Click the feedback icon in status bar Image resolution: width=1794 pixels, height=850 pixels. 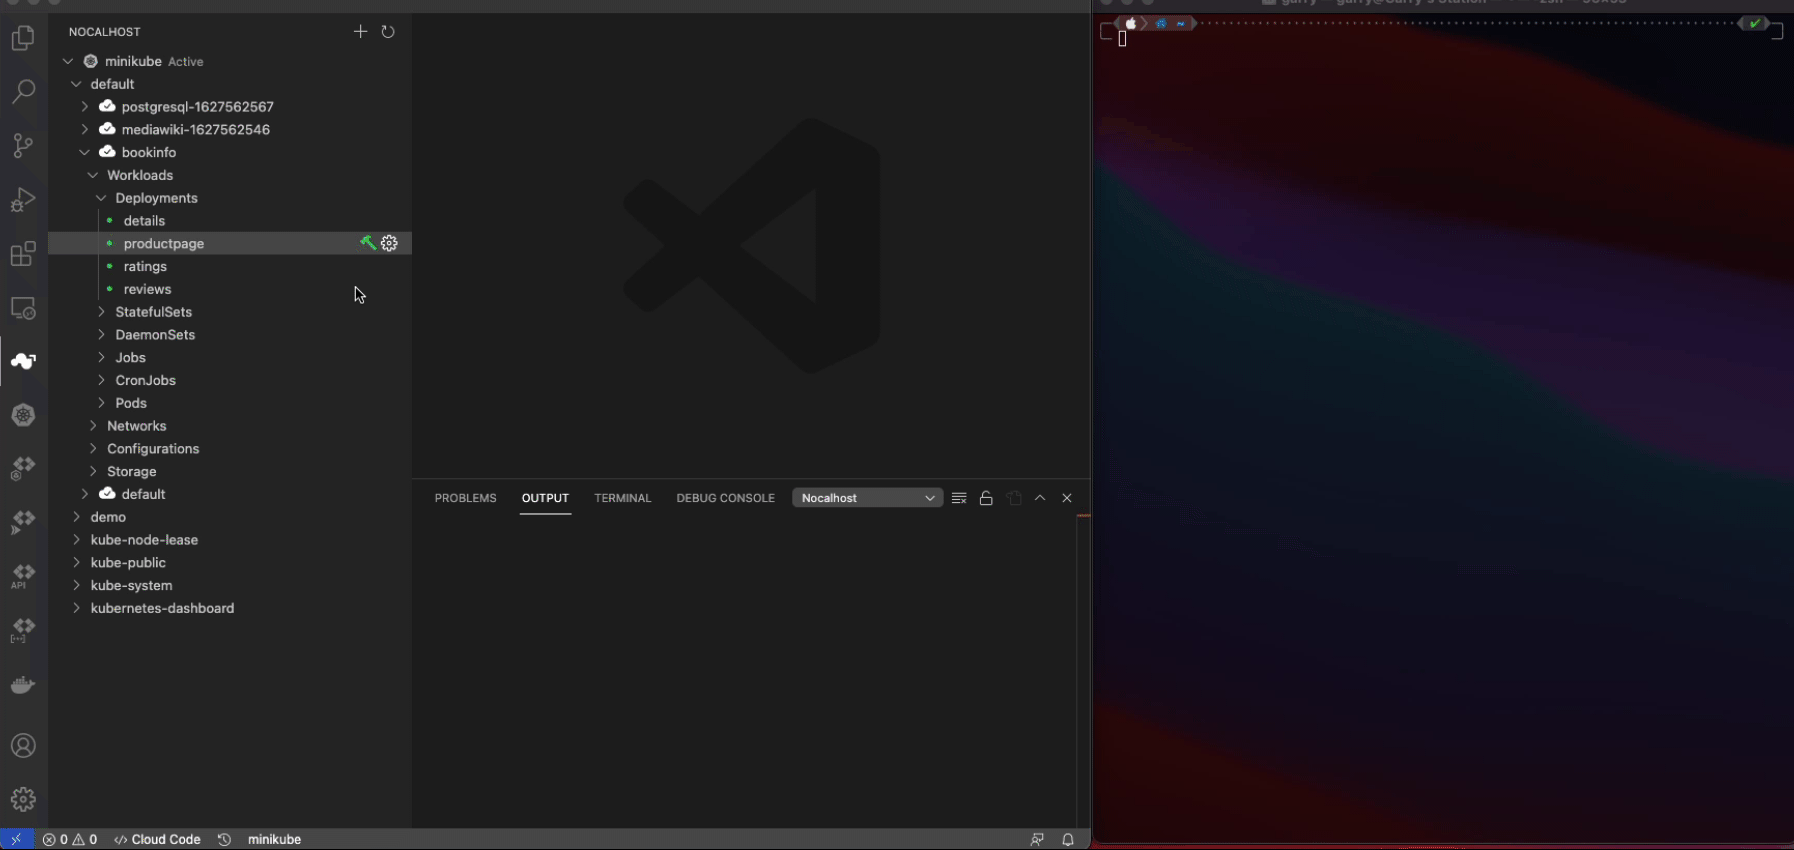(1037, 839)
